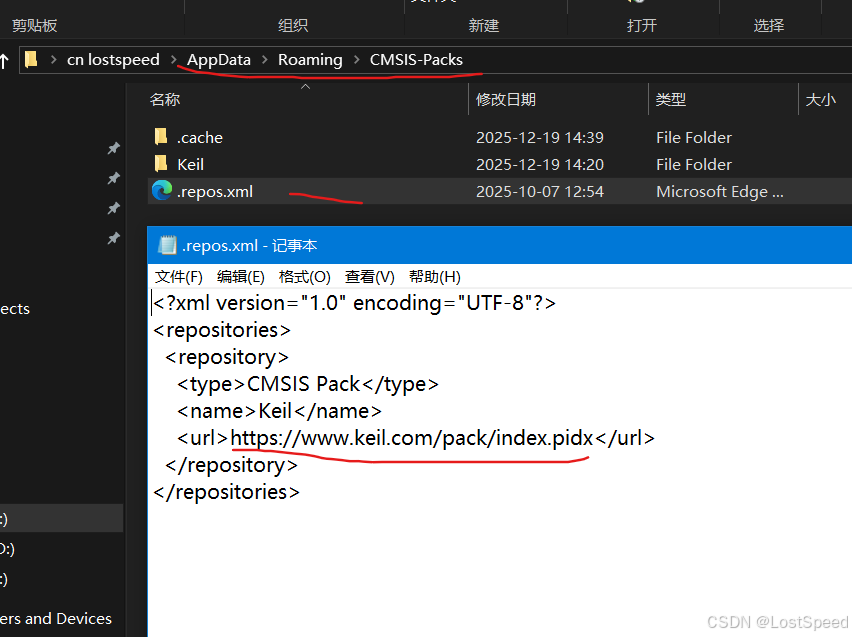The image size is (852, 637).
Task: Click 剪贴板 ribbon group label
Action: coord(34,26)
